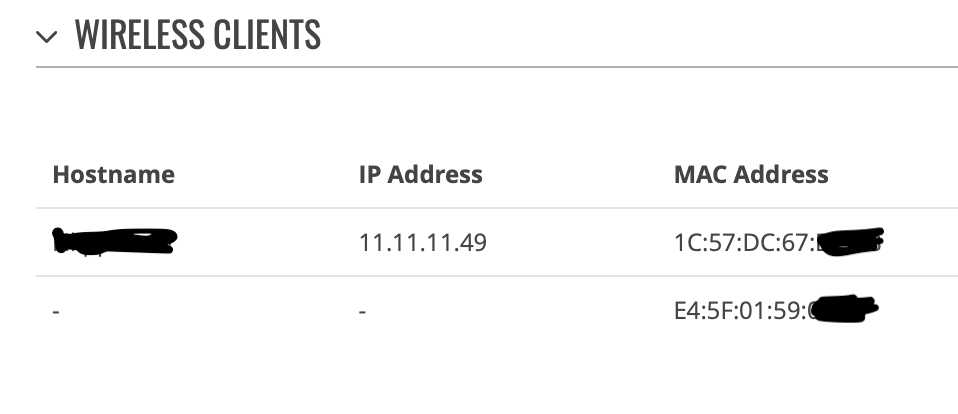This screenshot has width=958, height=414.
Task: Click the separator line beneath the column headers
Action: tap(497, 208)
